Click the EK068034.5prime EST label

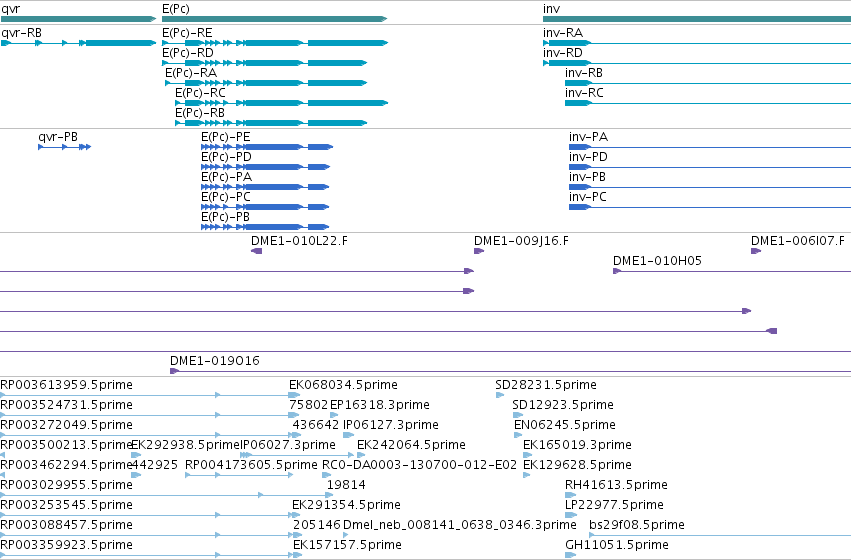tap(343, 385)
